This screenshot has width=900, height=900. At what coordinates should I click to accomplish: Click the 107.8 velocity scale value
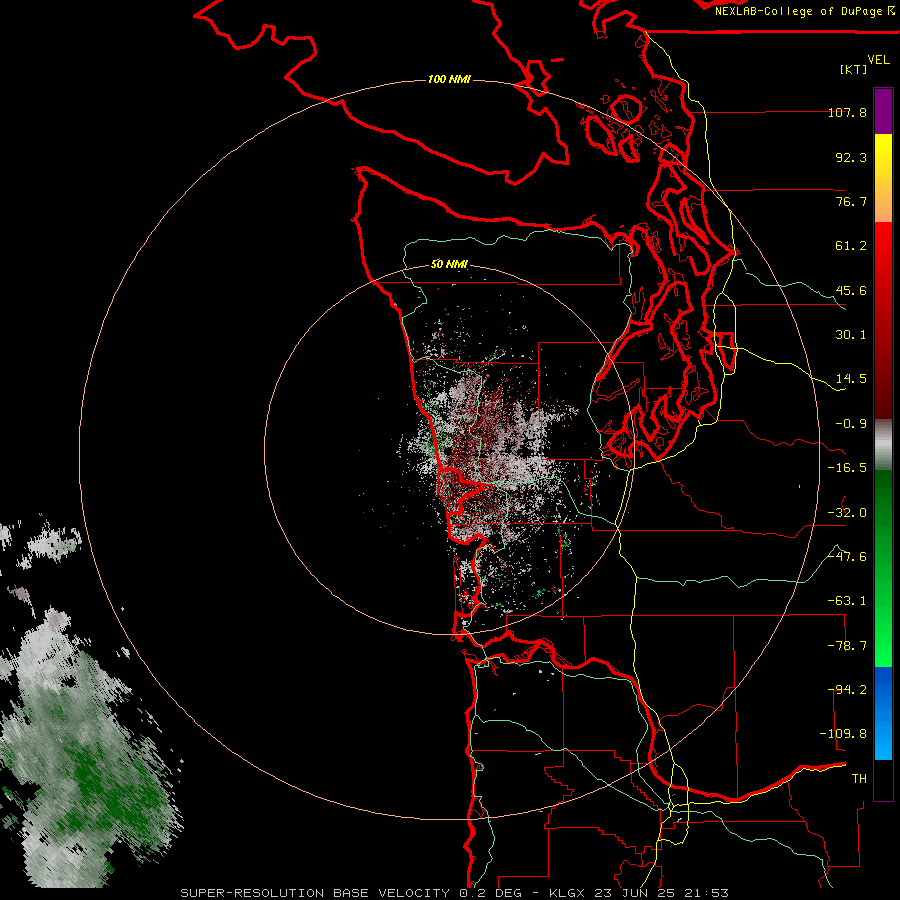(847, 112)
